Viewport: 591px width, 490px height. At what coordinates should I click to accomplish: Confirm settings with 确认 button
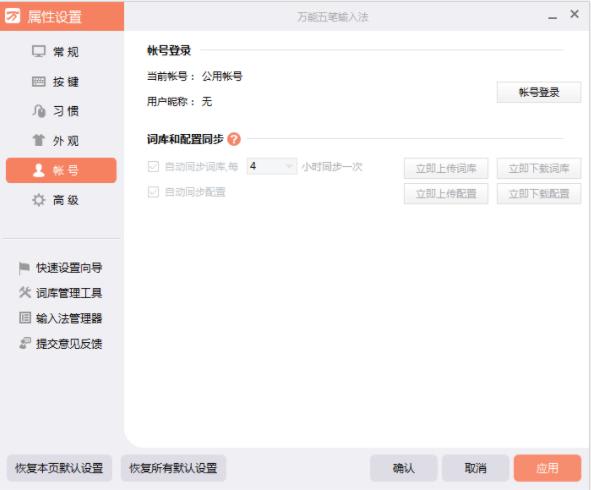click(404, 468)
